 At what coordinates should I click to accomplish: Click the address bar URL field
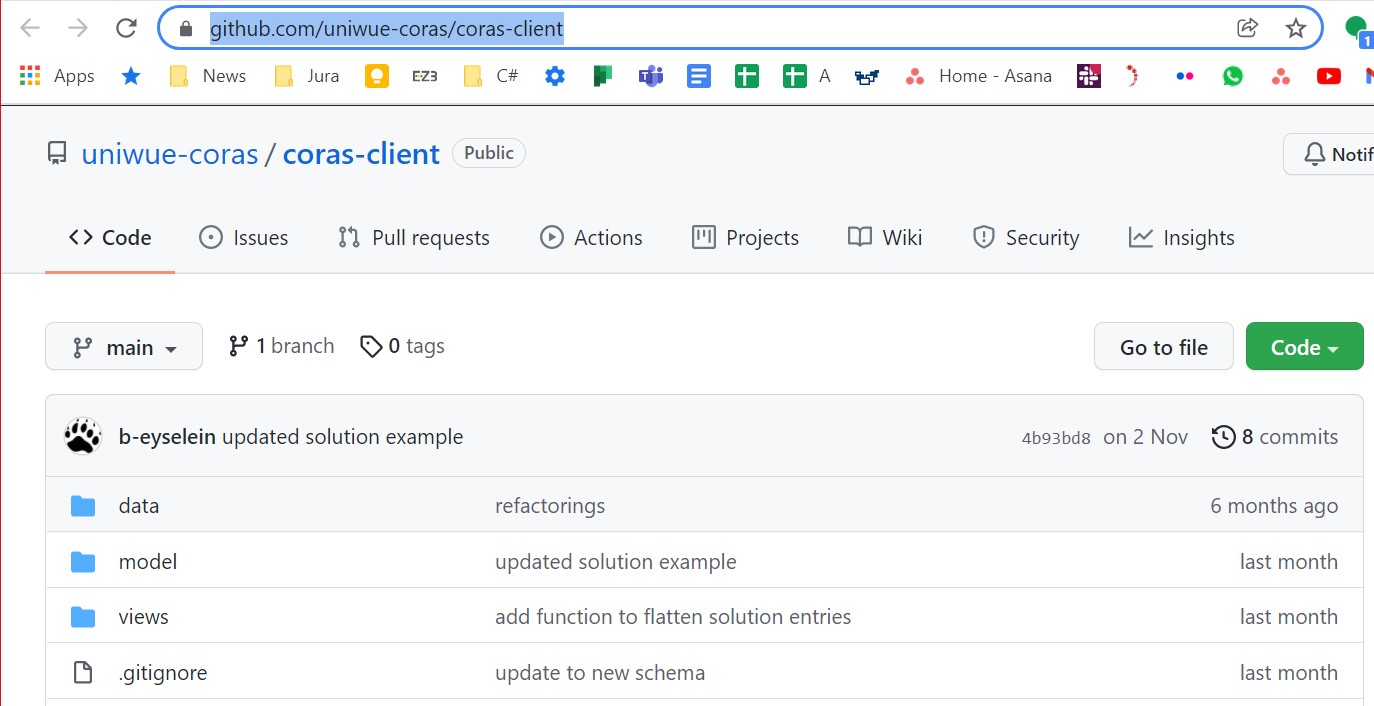(x=700, y=28)
